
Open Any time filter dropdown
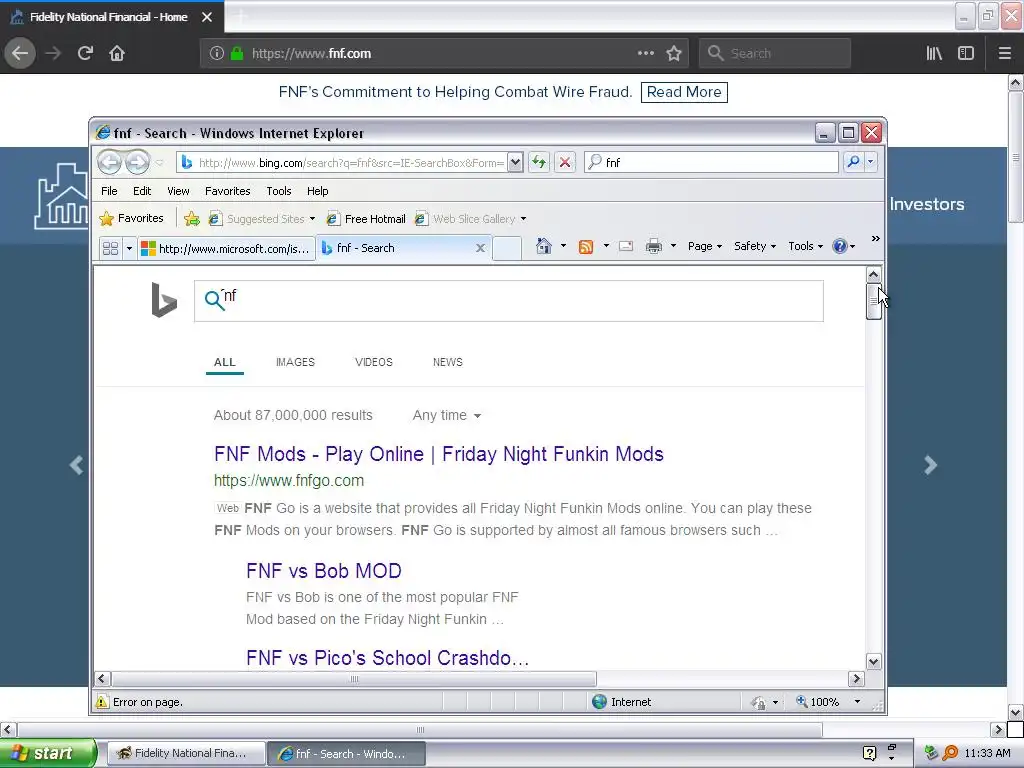[447, 415]
